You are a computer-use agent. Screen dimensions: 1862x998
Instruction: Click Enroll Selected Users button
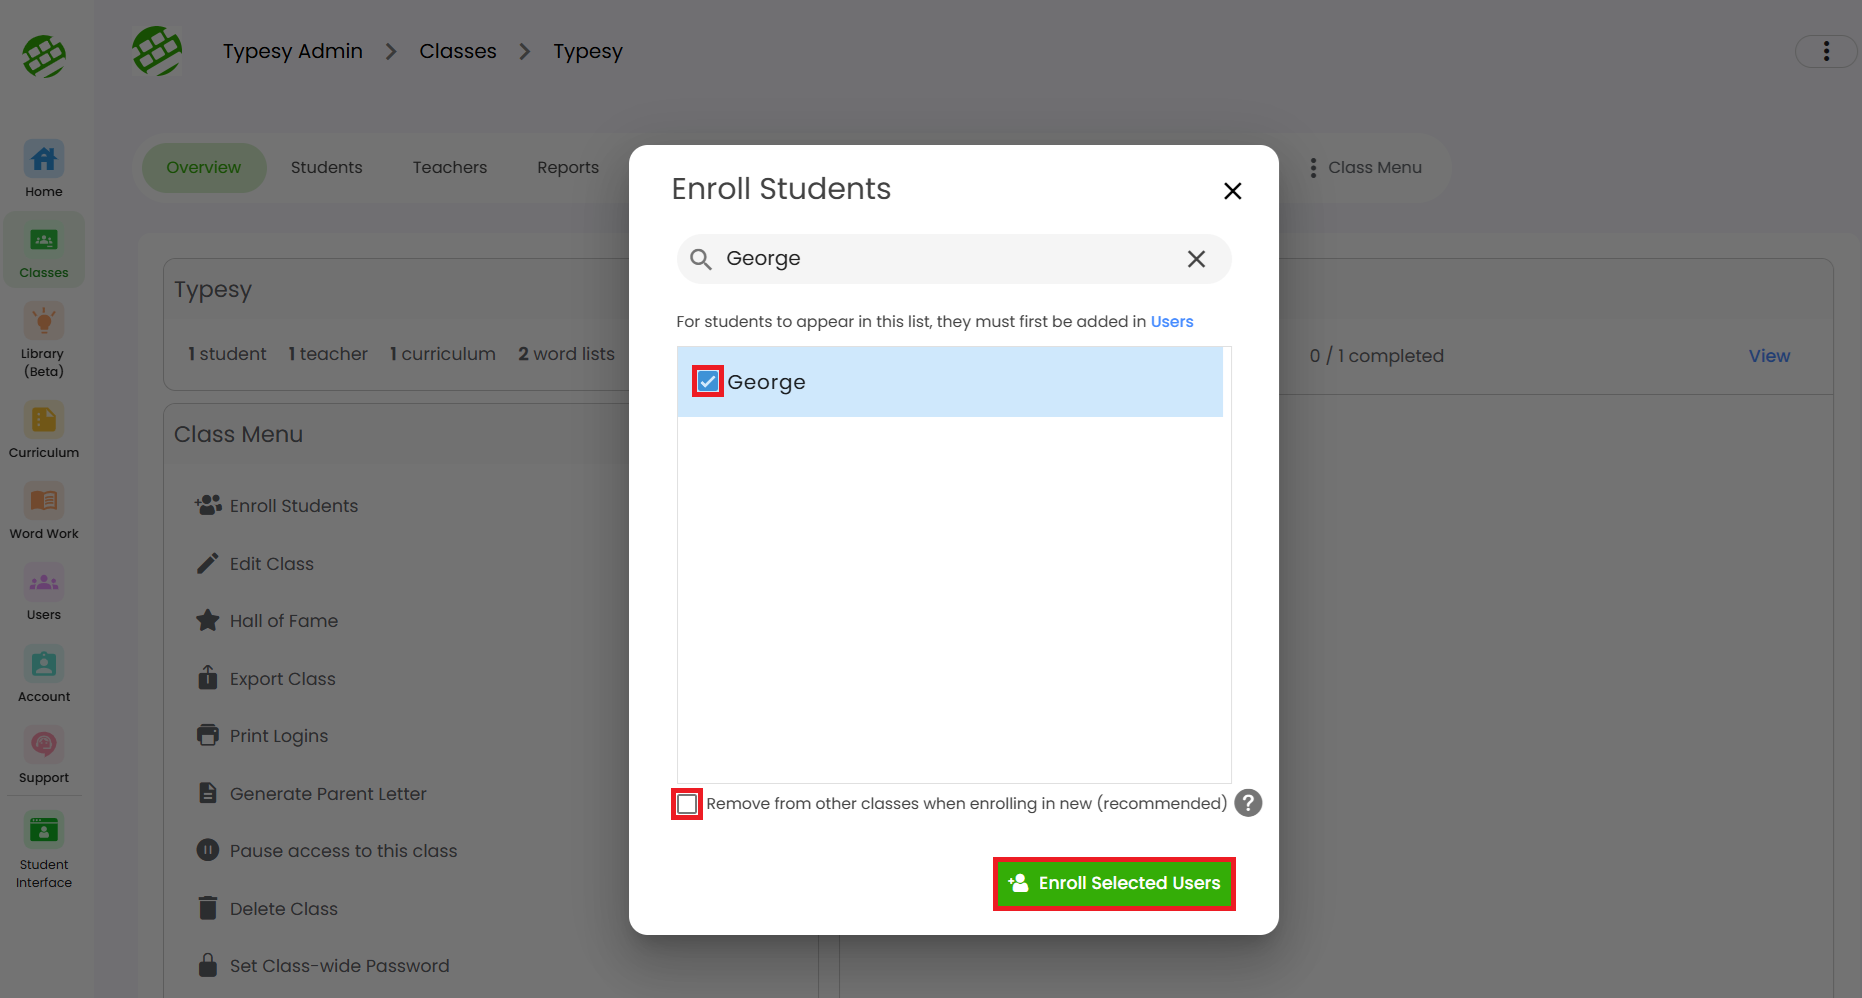click(x=1114, y=884)
